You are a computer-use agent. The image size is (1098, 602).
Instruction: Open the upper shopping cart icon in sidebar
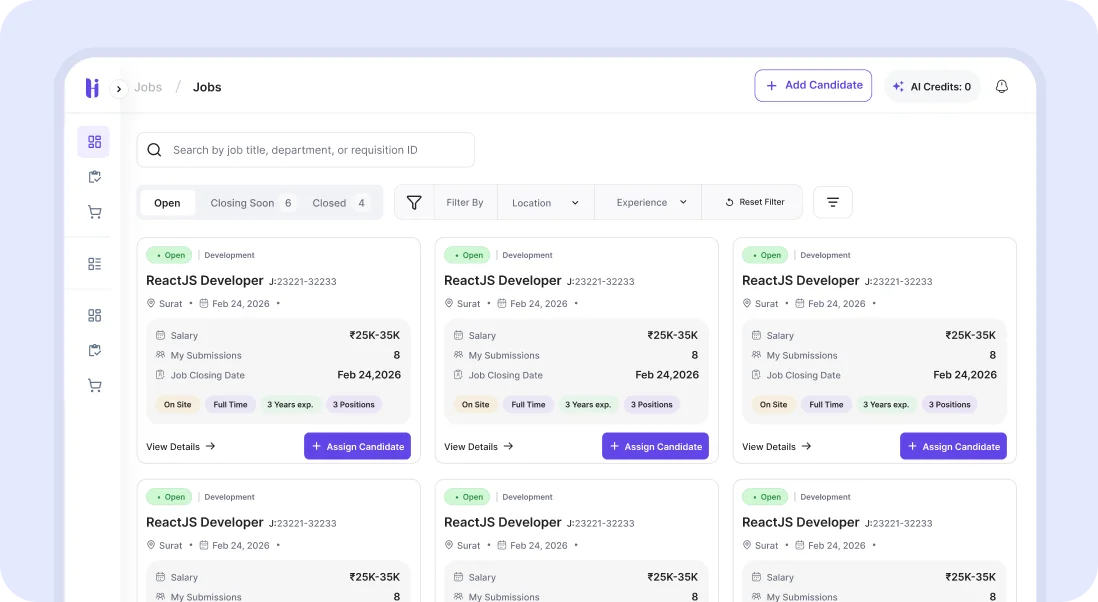(x=94, y=212)
